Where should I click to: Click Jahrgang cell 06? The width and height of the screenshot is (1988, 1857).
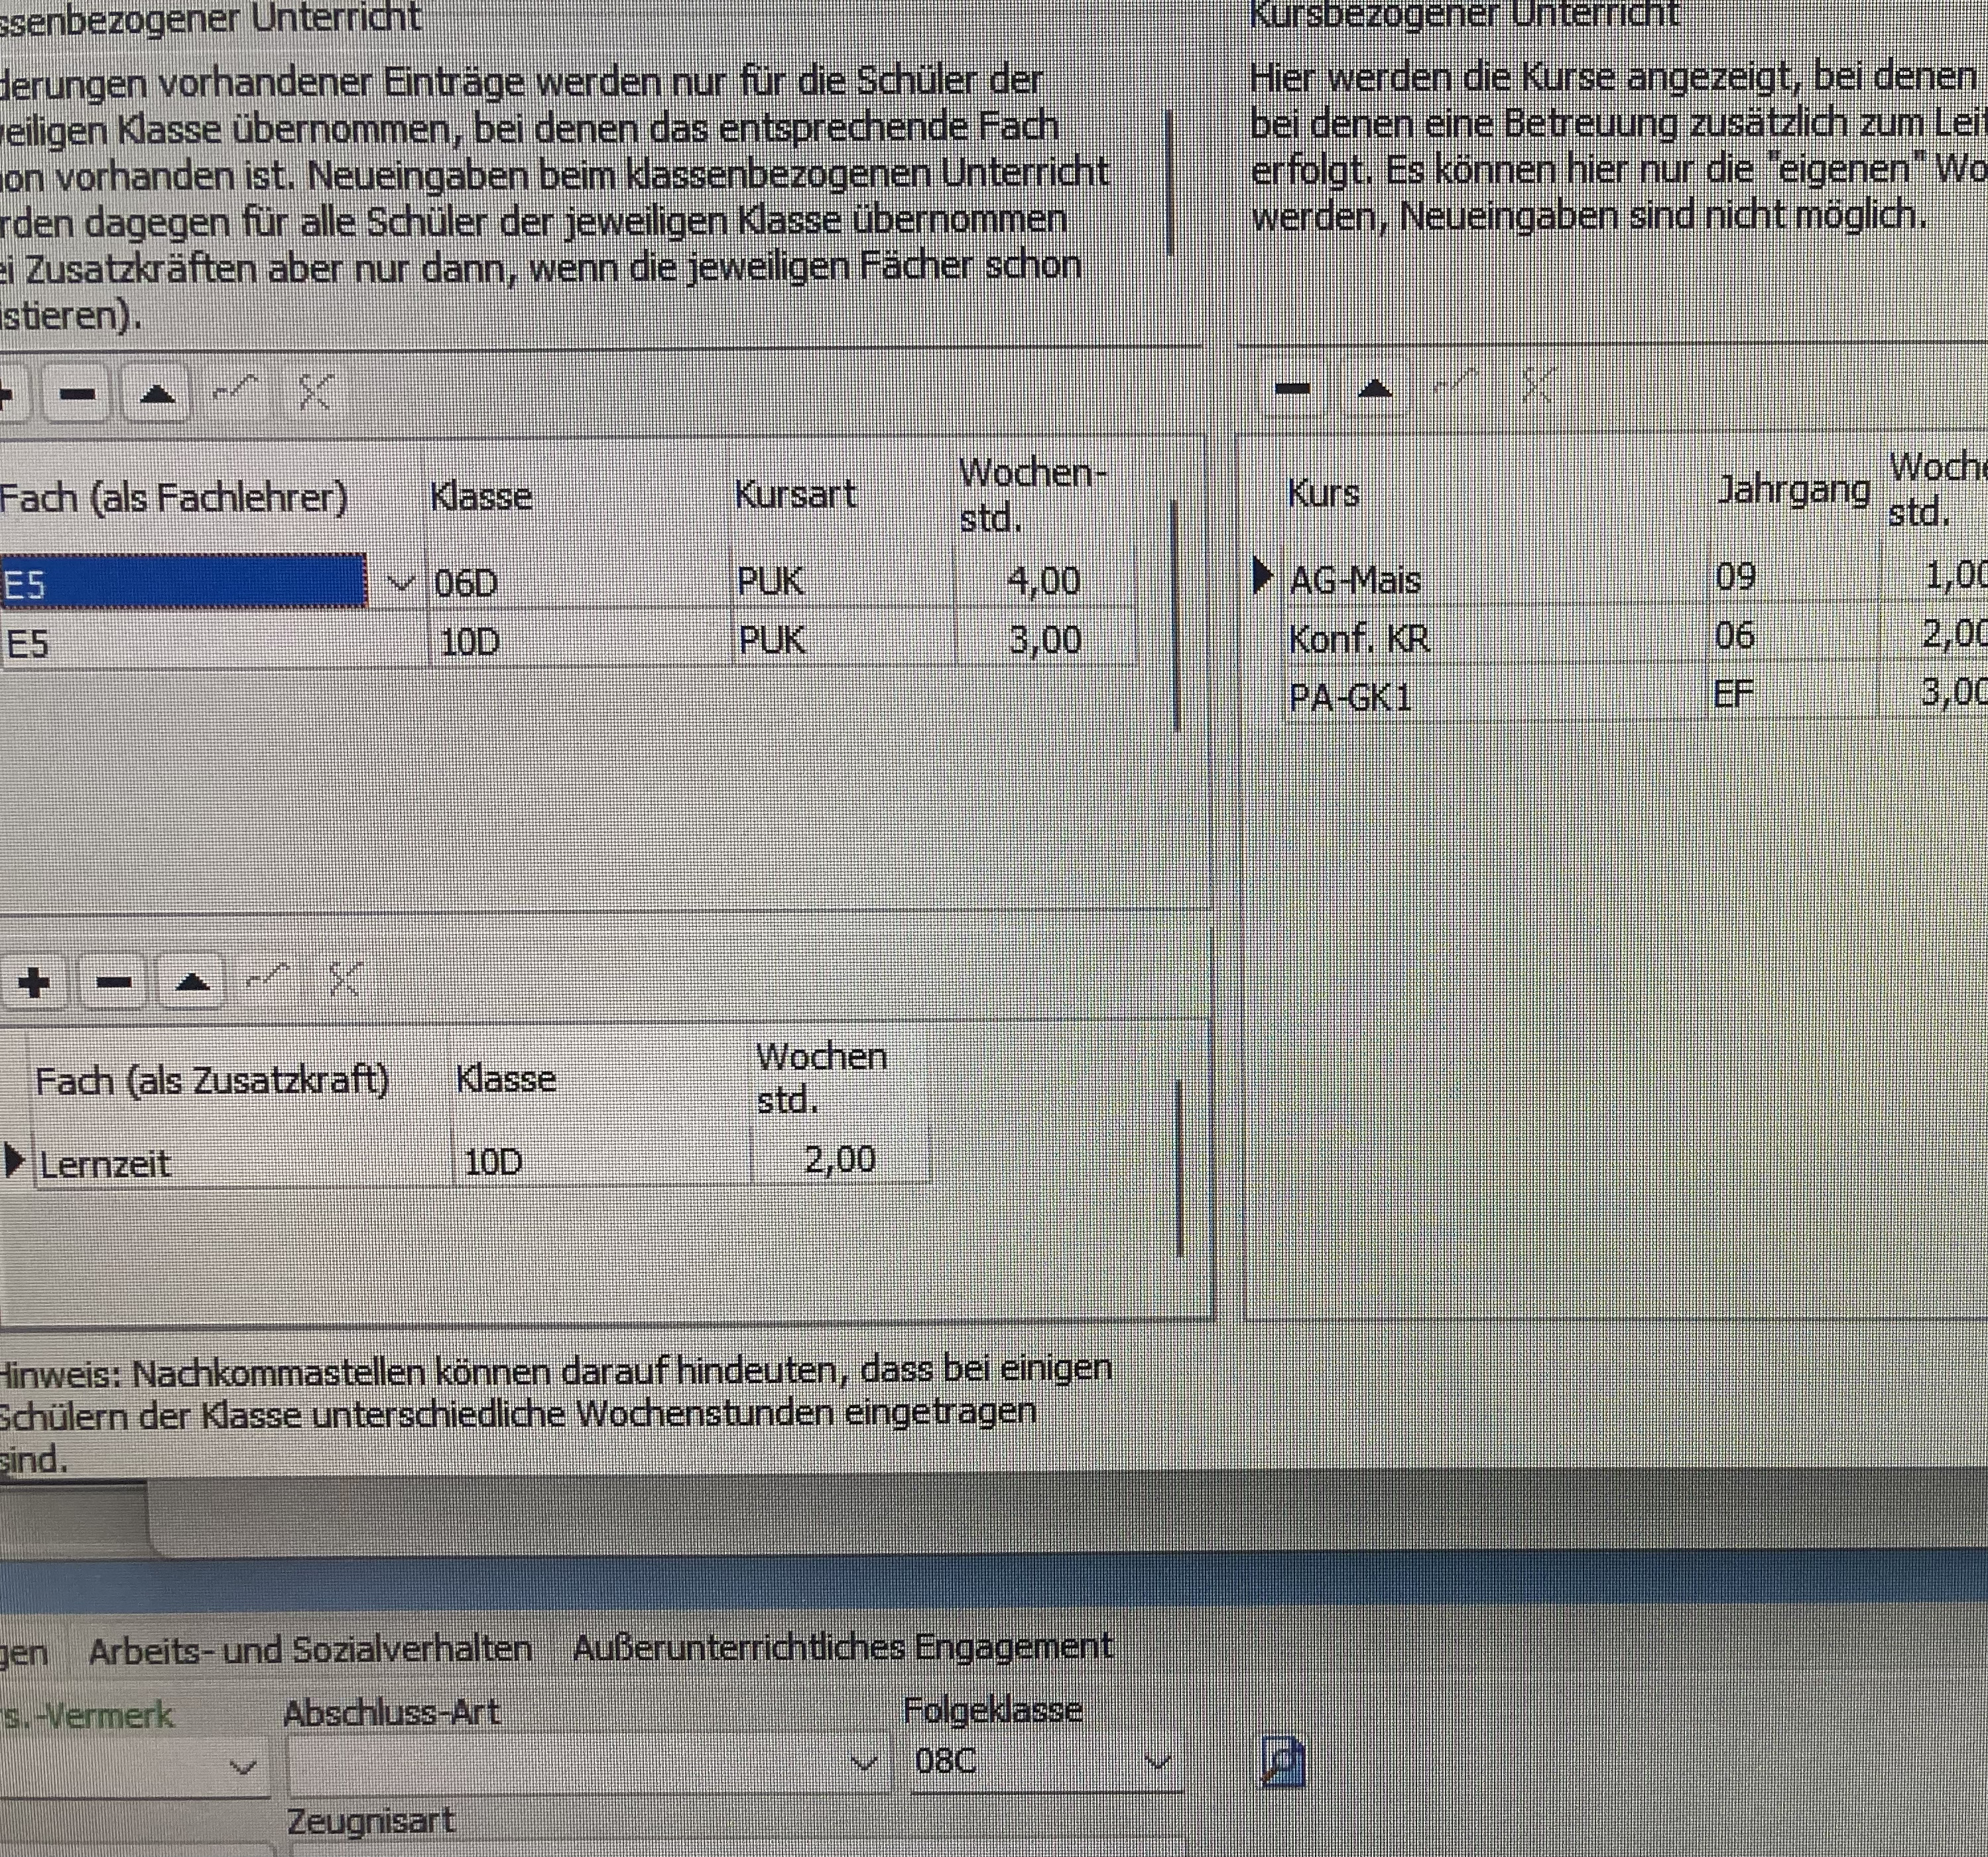point(1794,635)
